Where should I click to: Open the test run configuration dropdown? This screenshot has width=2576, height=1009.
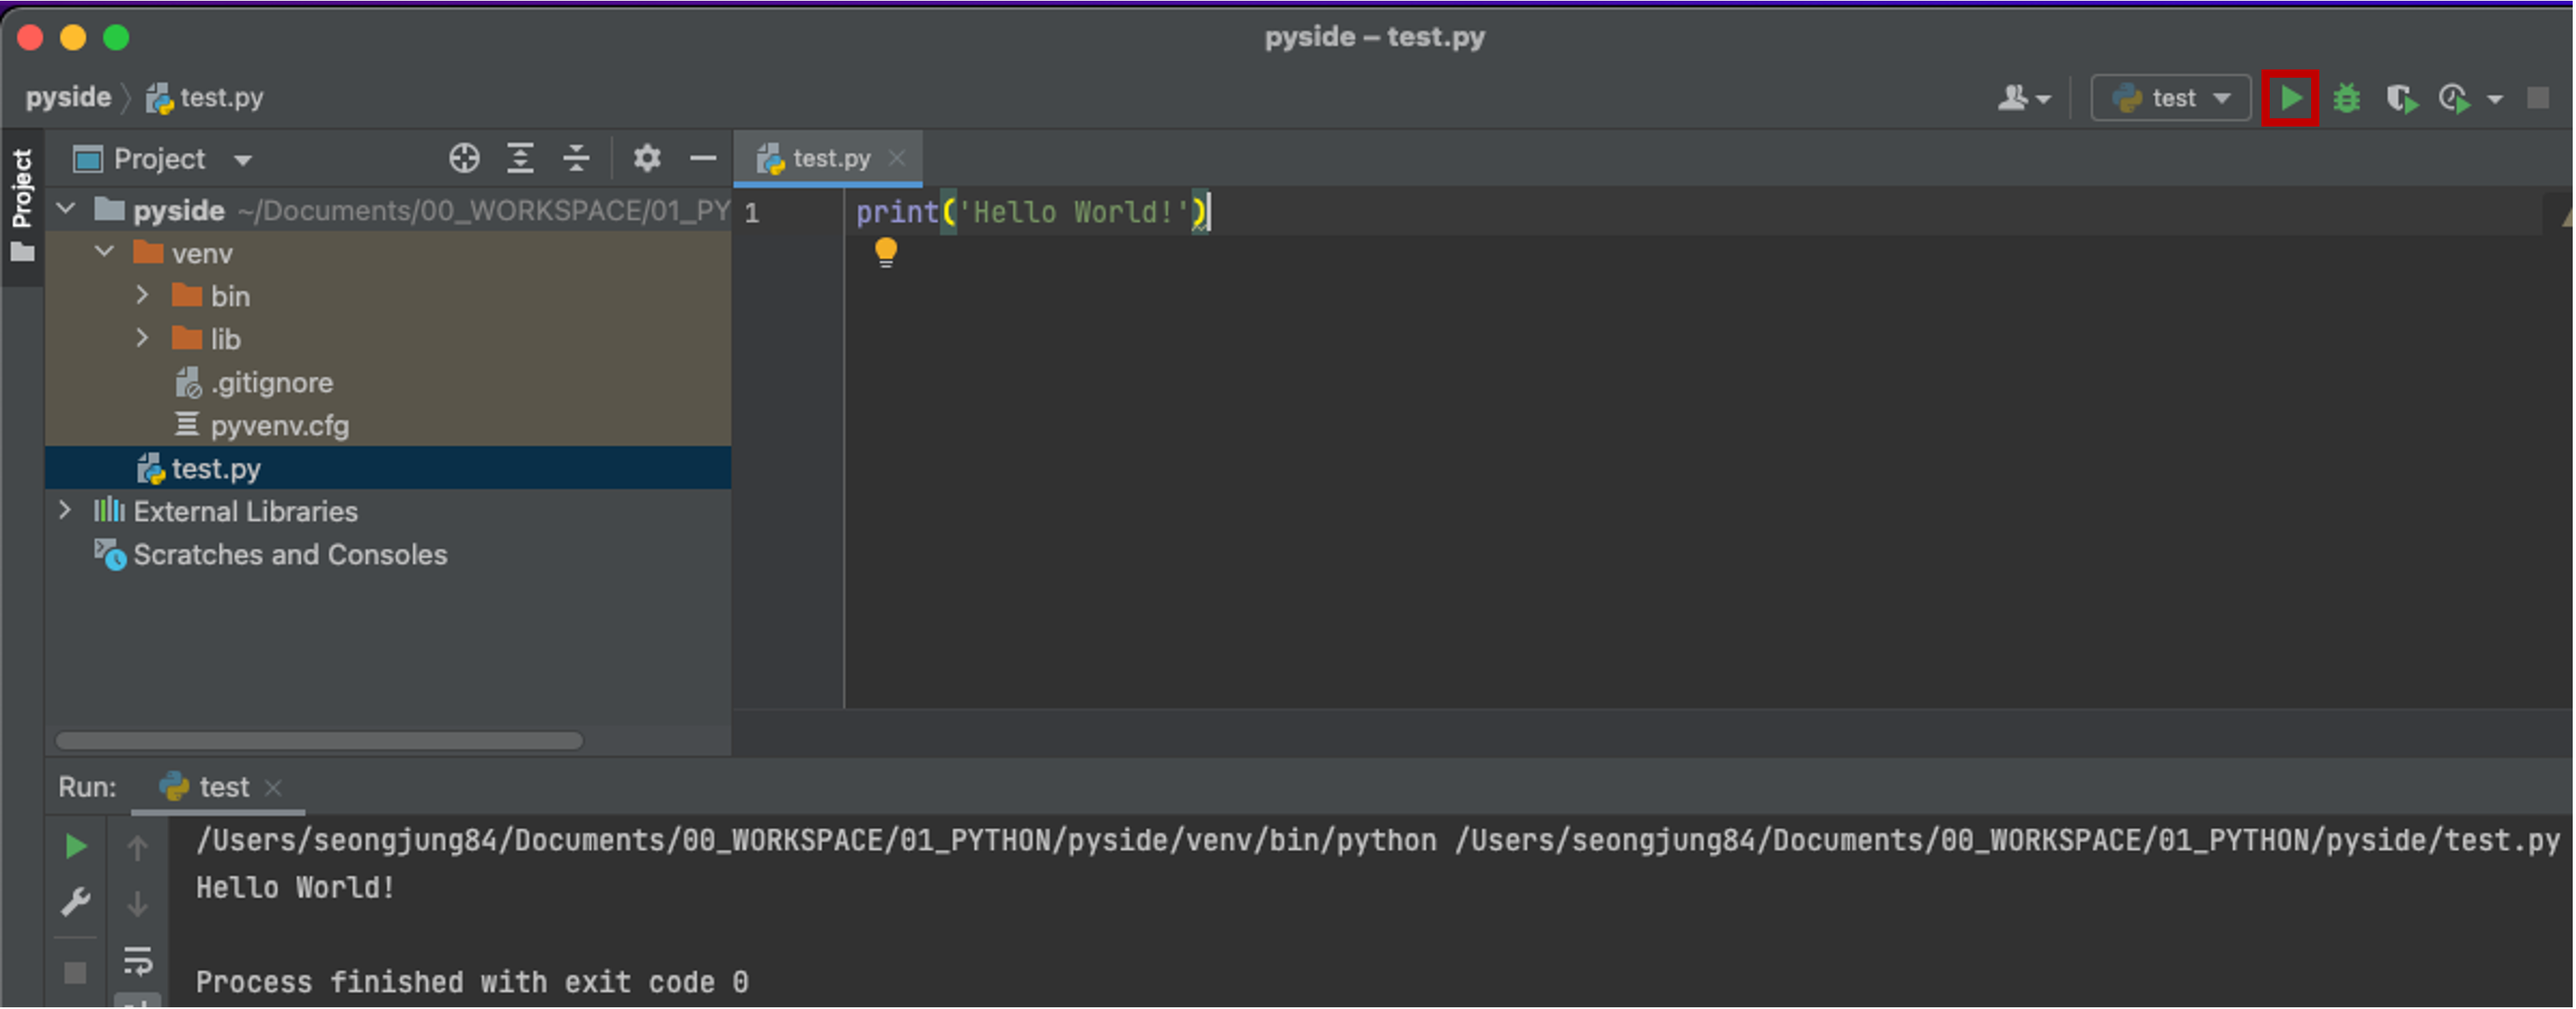(2171, 98)
